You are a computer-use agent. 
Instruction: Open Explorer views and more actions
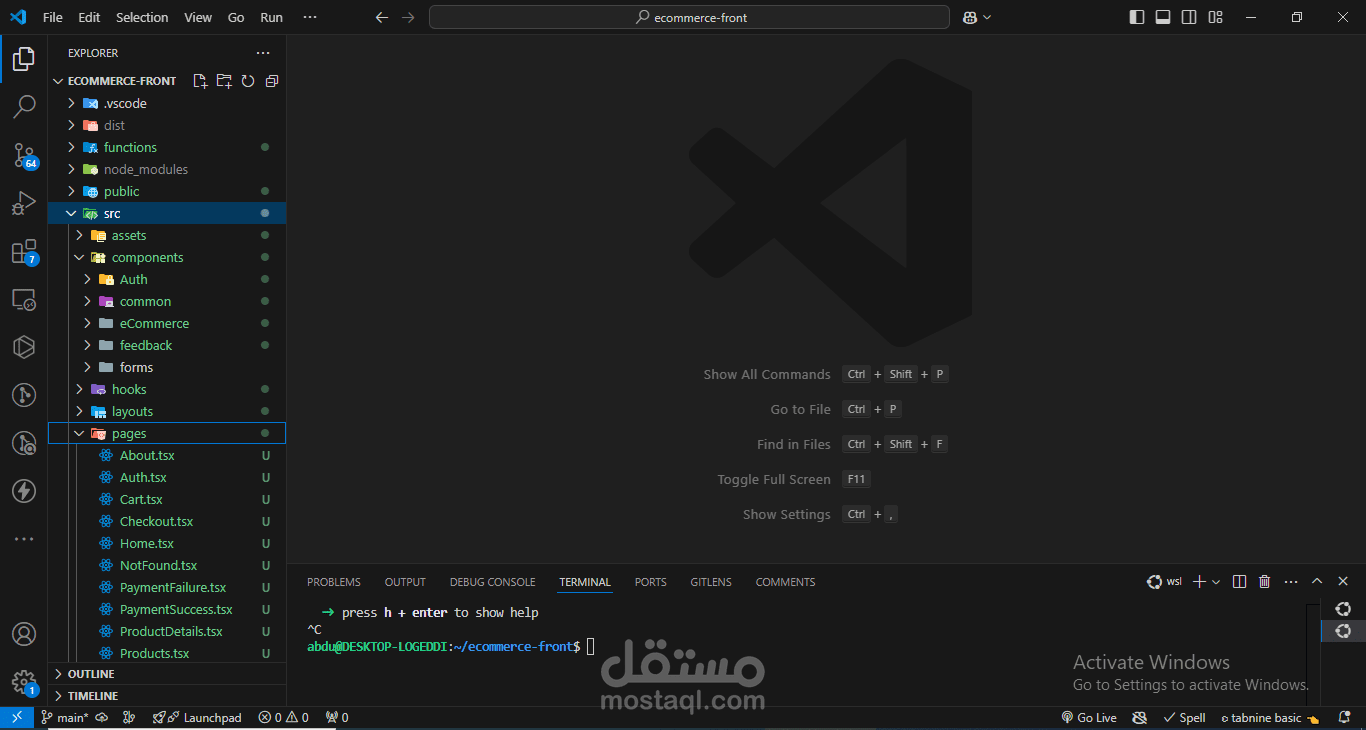point(263,53)
